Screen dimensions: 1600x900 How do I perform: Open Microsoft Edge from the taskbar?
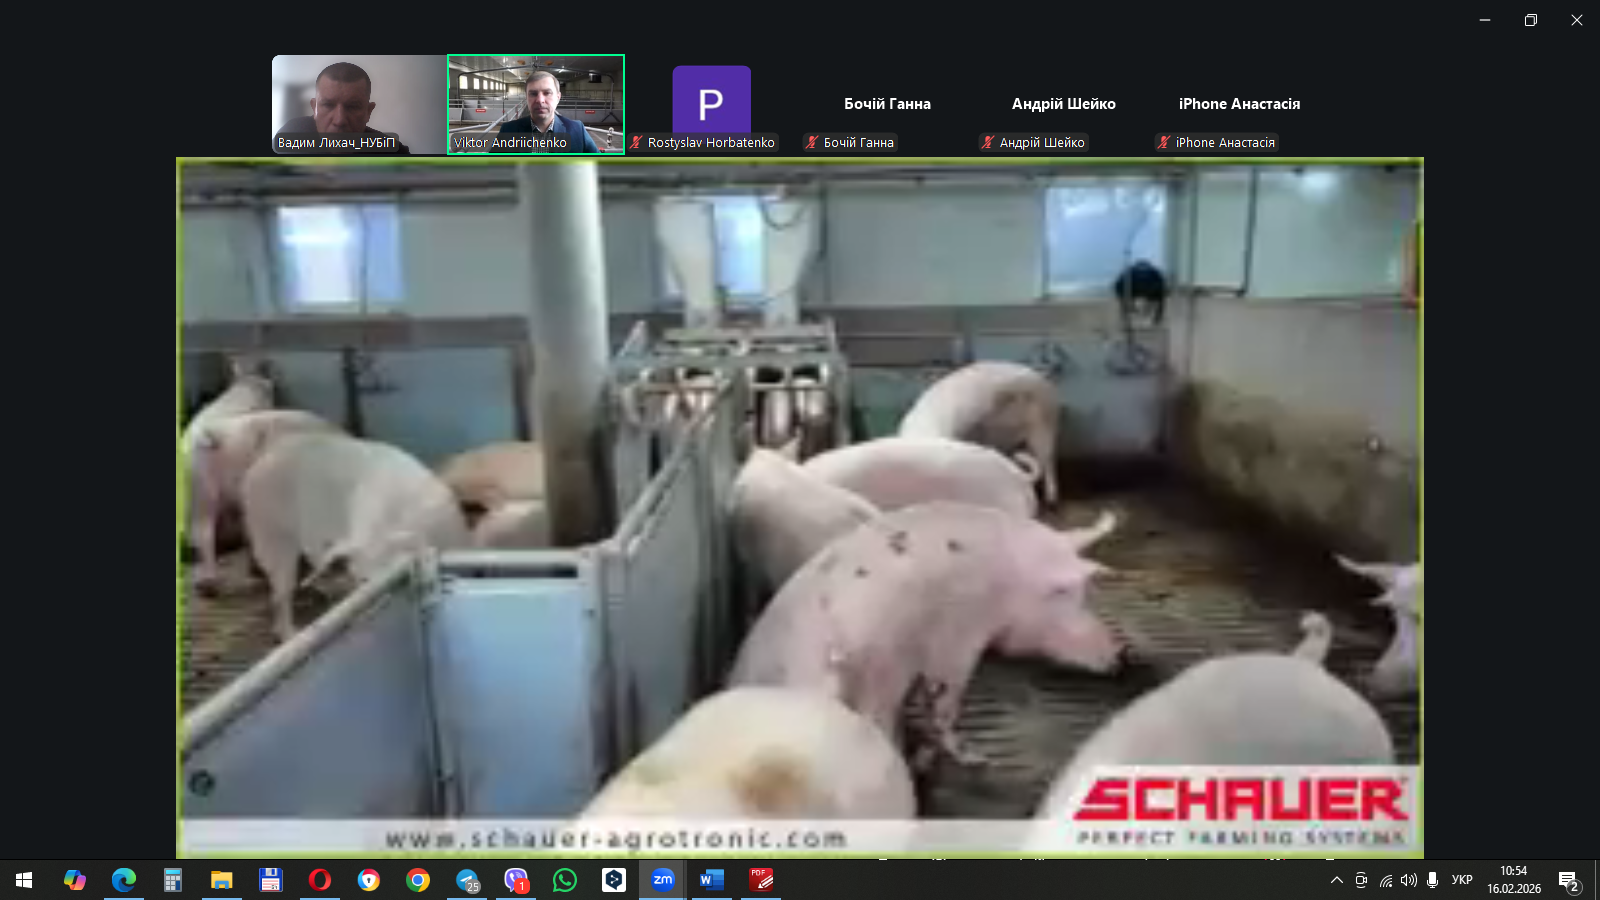(x=124, y=880)
